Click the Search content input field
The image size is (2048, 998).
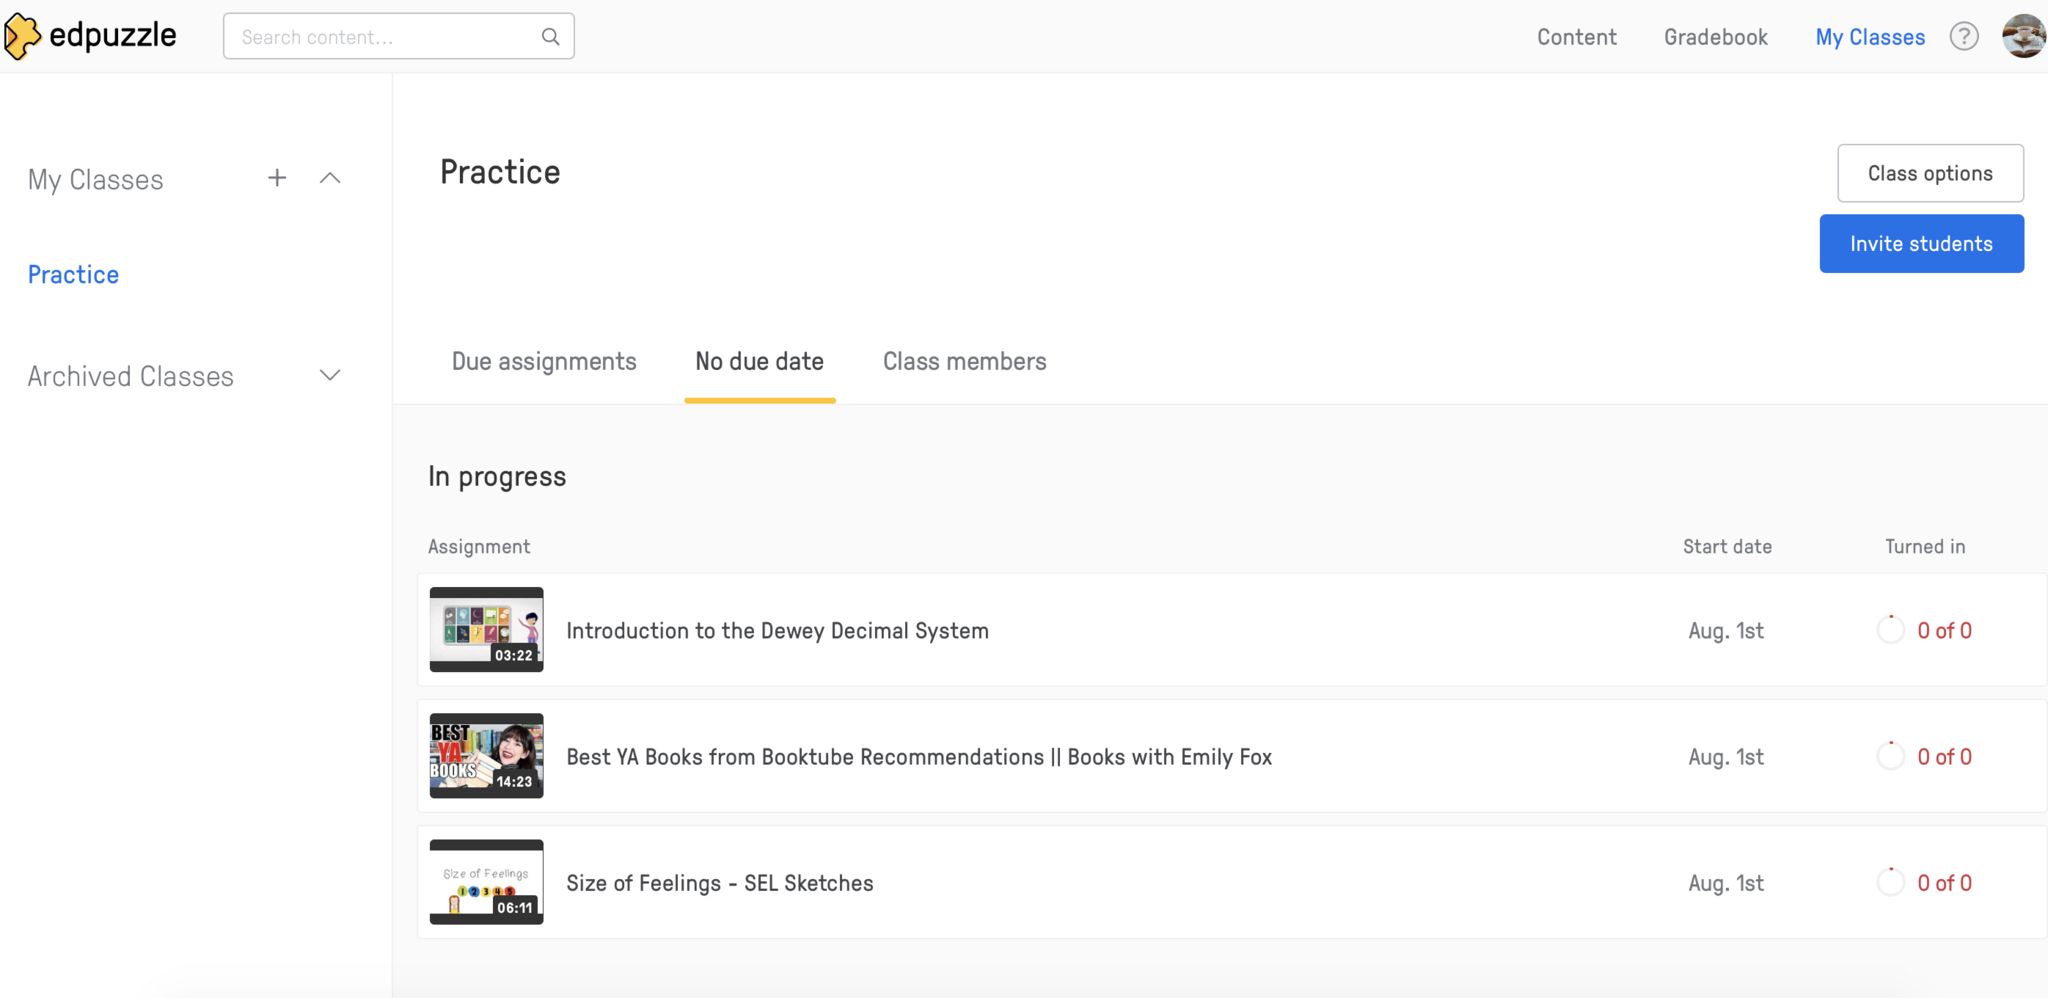[x=385, y=37]
